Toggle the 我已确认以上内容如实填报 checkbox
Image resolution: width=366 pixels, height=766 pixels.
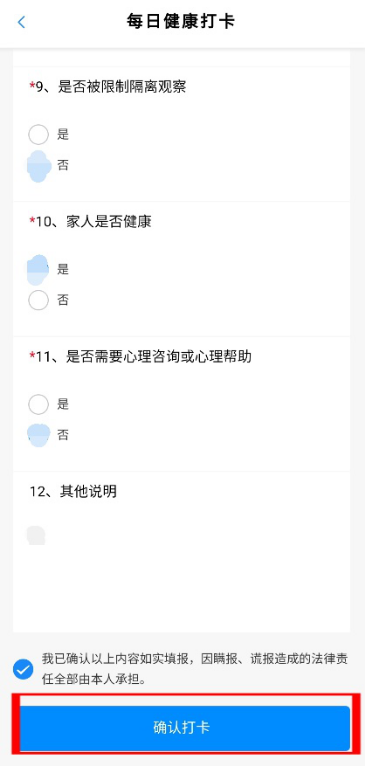pyautogui.click(x=23, y=669)
